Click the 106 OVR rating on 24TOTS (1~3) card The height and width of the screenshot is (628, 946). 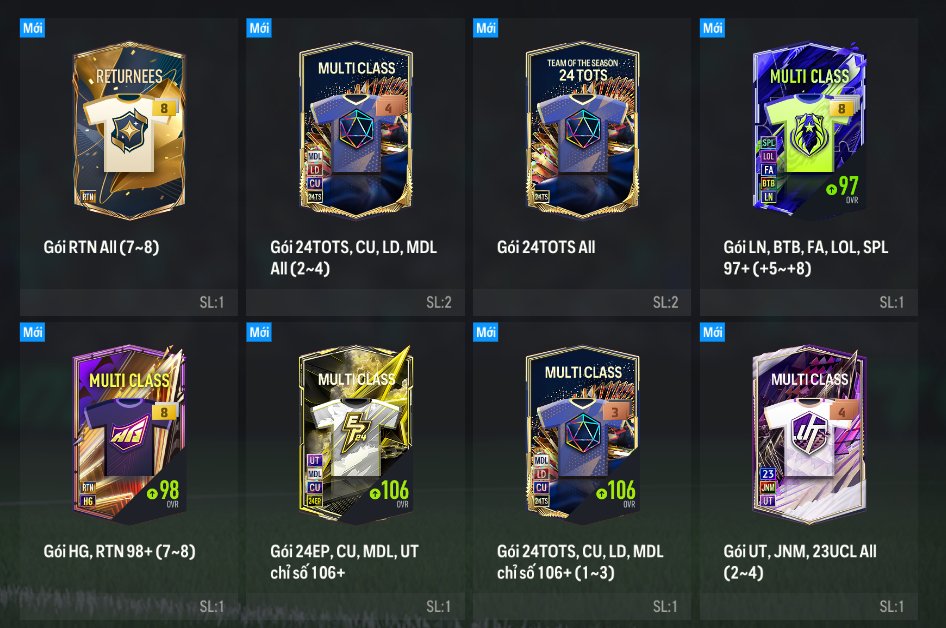coord(616,494)
